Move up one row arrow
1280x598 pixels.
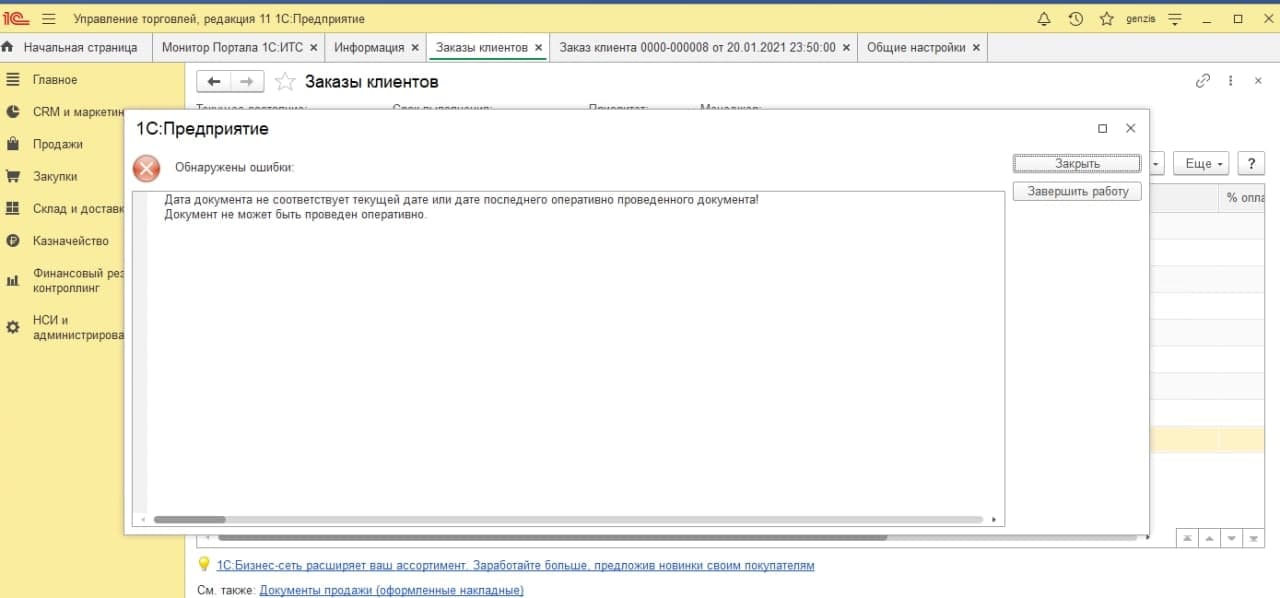pos(1210,538)
